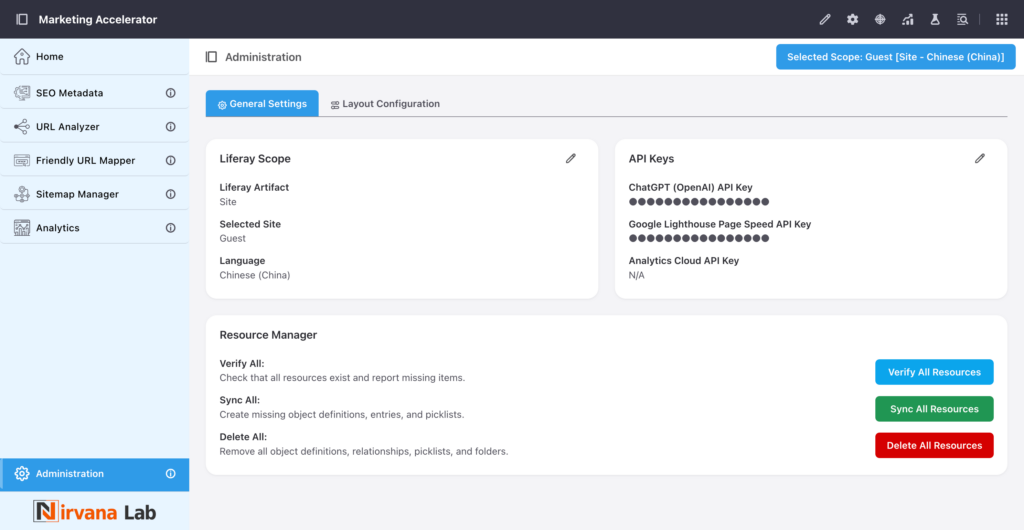Toggle the sidebar panel next to Marketing Accelerator
The height and width of the screenshot is (530, 1024).
[22, 19]
